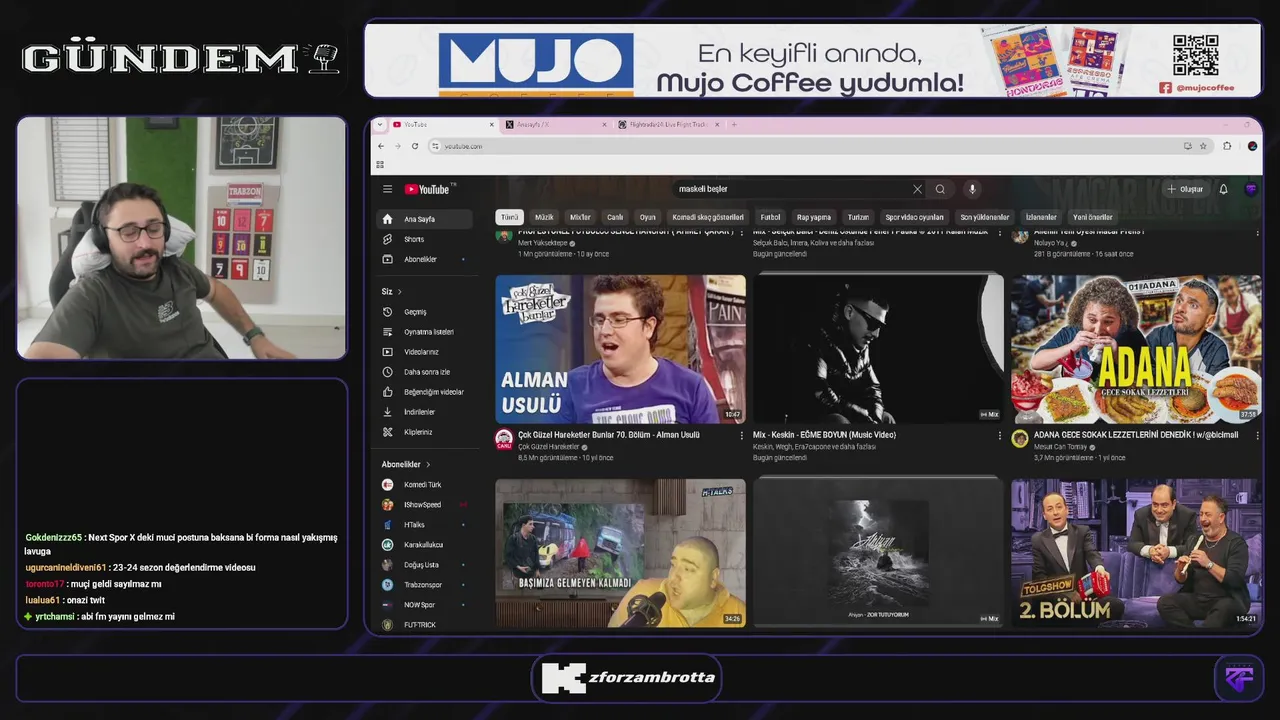Open HTalks subscription channel
The image size is (1280, 720).
coord(425,525)
